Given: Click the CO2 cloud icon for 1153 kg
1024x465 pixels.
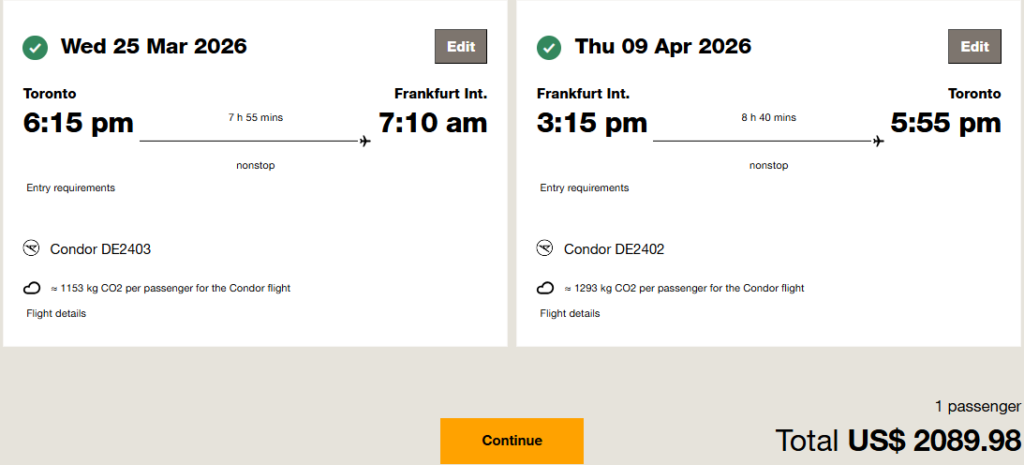Looking at the screenshot, I should pyautogui.click(x=32, y=288).
